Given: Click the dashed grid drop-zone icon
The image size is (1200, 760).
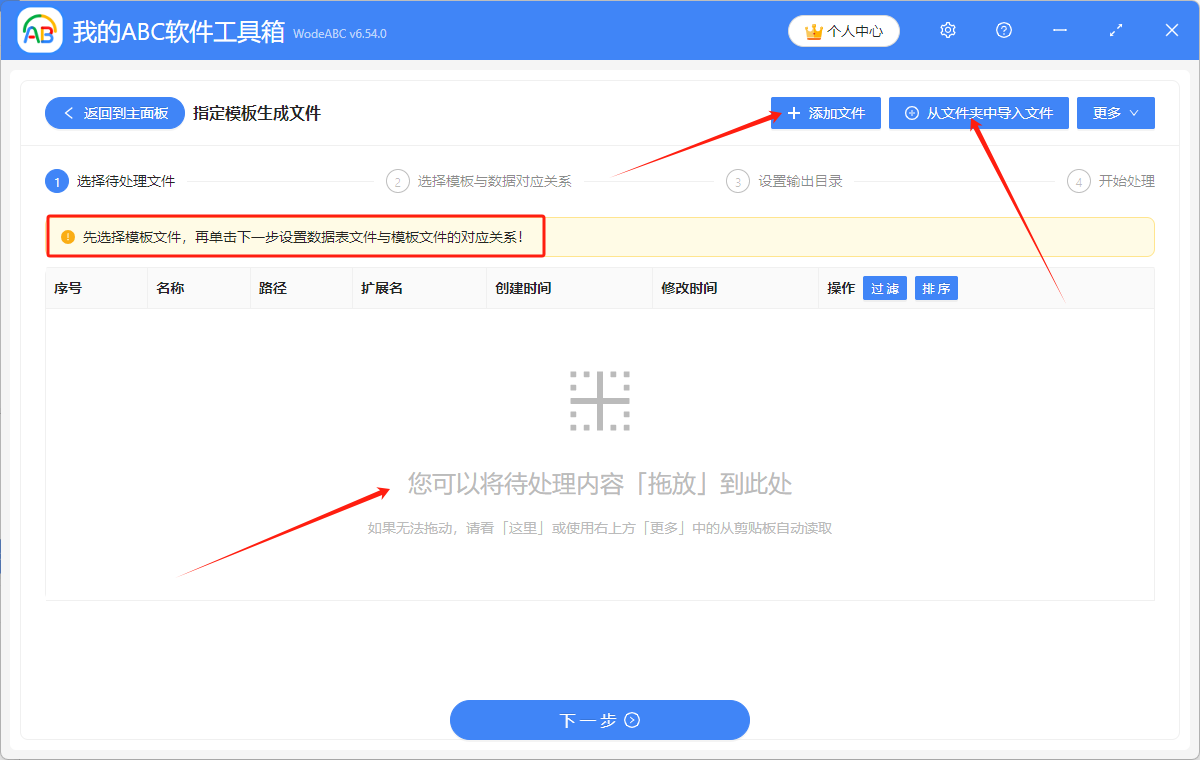Looking at the screenshot, I should [600, 400].
